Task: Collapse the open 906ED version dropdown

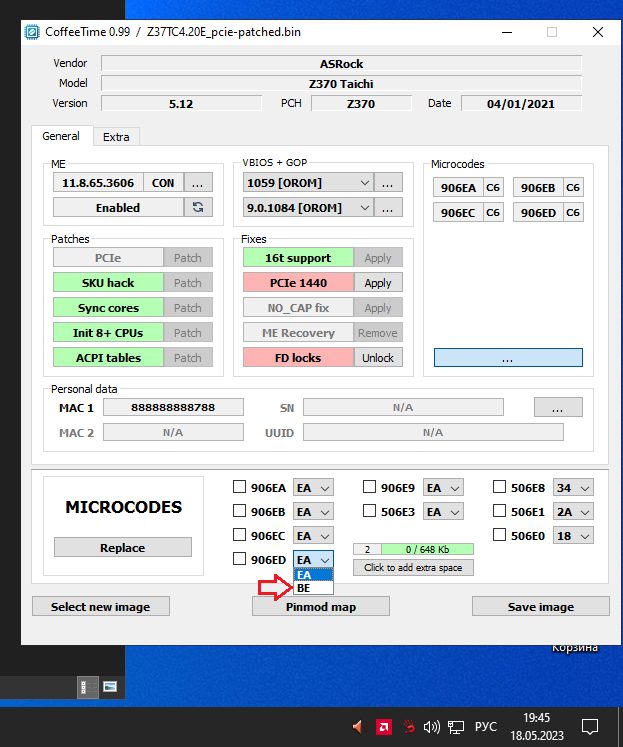Action: click(313, 560)
